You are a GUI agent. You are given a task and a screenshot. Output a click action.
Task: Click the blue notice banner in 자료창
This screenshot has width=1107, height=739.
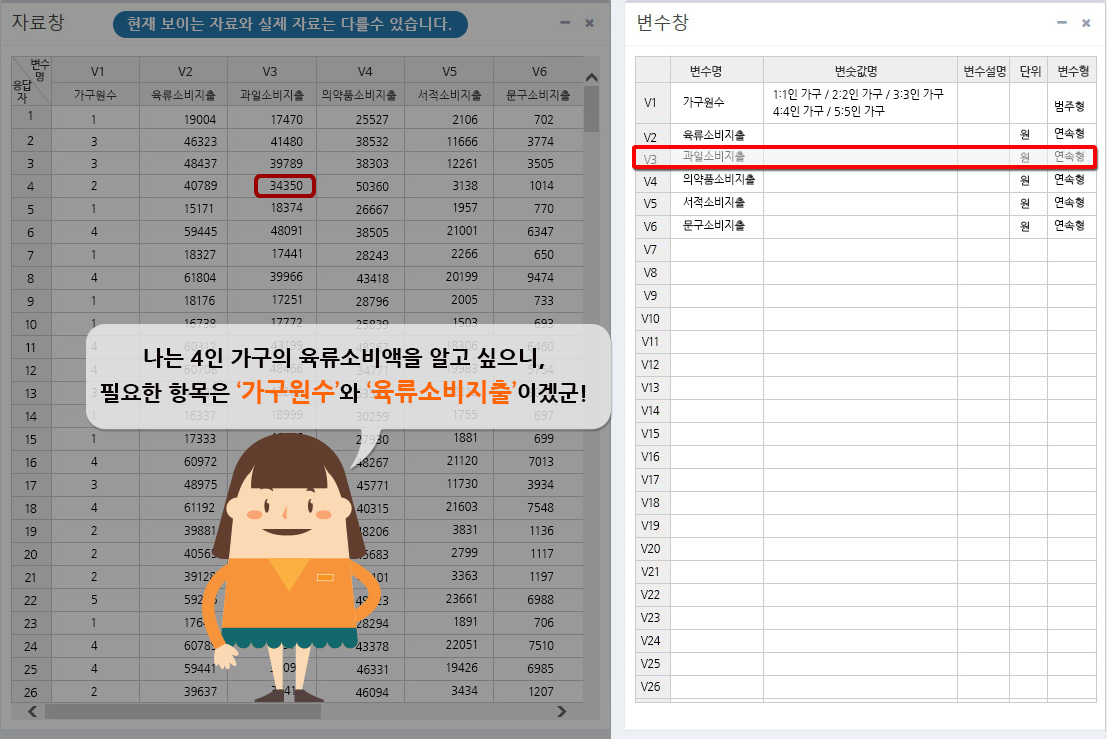(x=290, y=24)
